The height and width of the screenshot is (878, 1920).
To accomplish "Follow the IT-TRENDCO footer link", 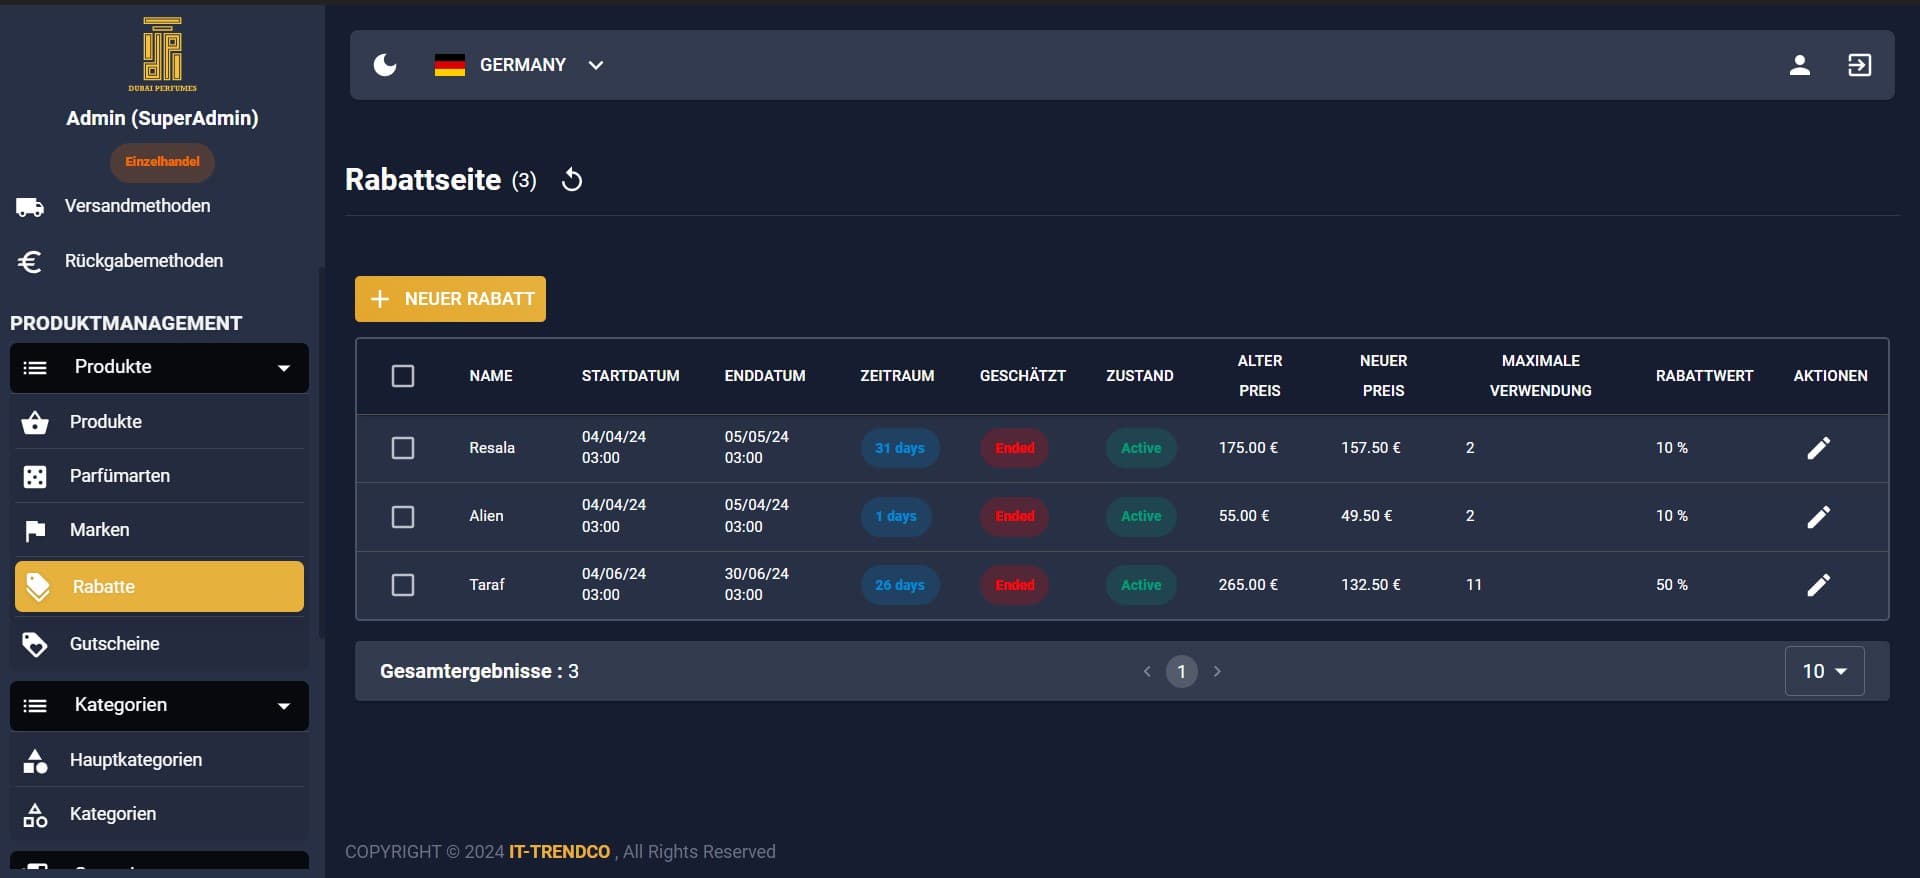I will tap(559, 852).
